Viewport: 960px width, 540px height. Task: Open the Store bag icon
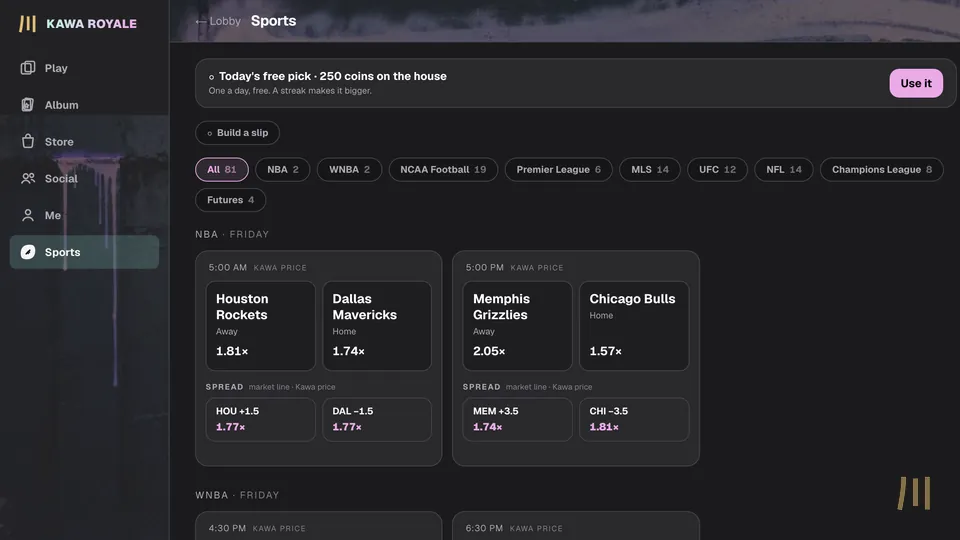(x=28, y=141)
